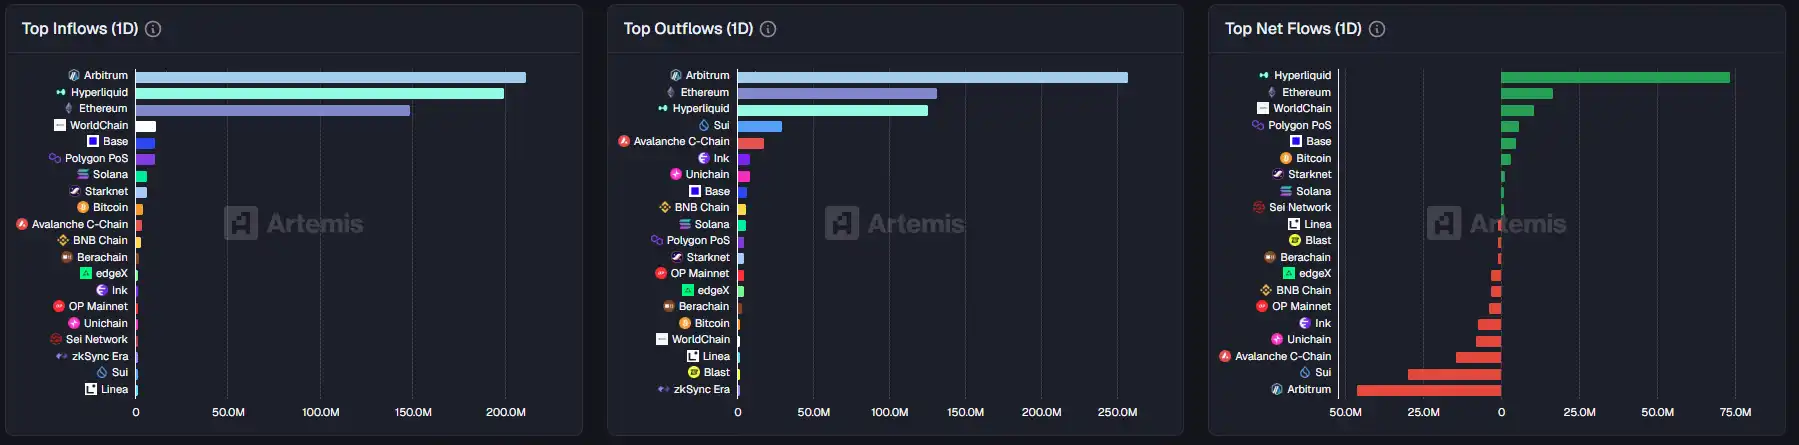Click the info icon next to Top Net Flows (1D)
Screen dimensions: 1799x445
(x=1377, y=29)
